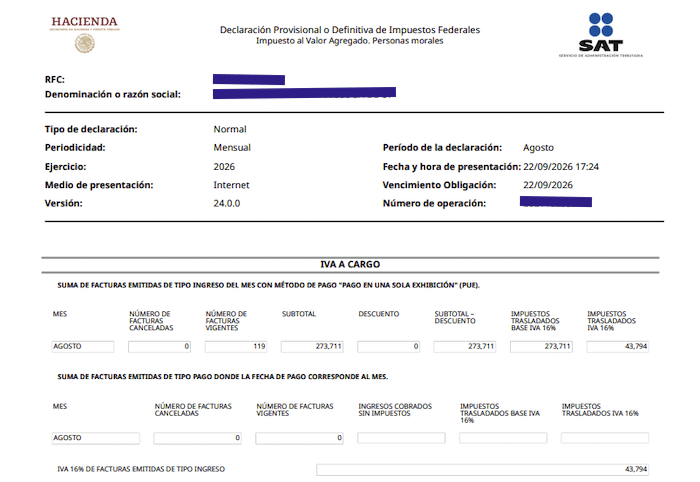Select the DESCUENTO column header

coord(379,314)
